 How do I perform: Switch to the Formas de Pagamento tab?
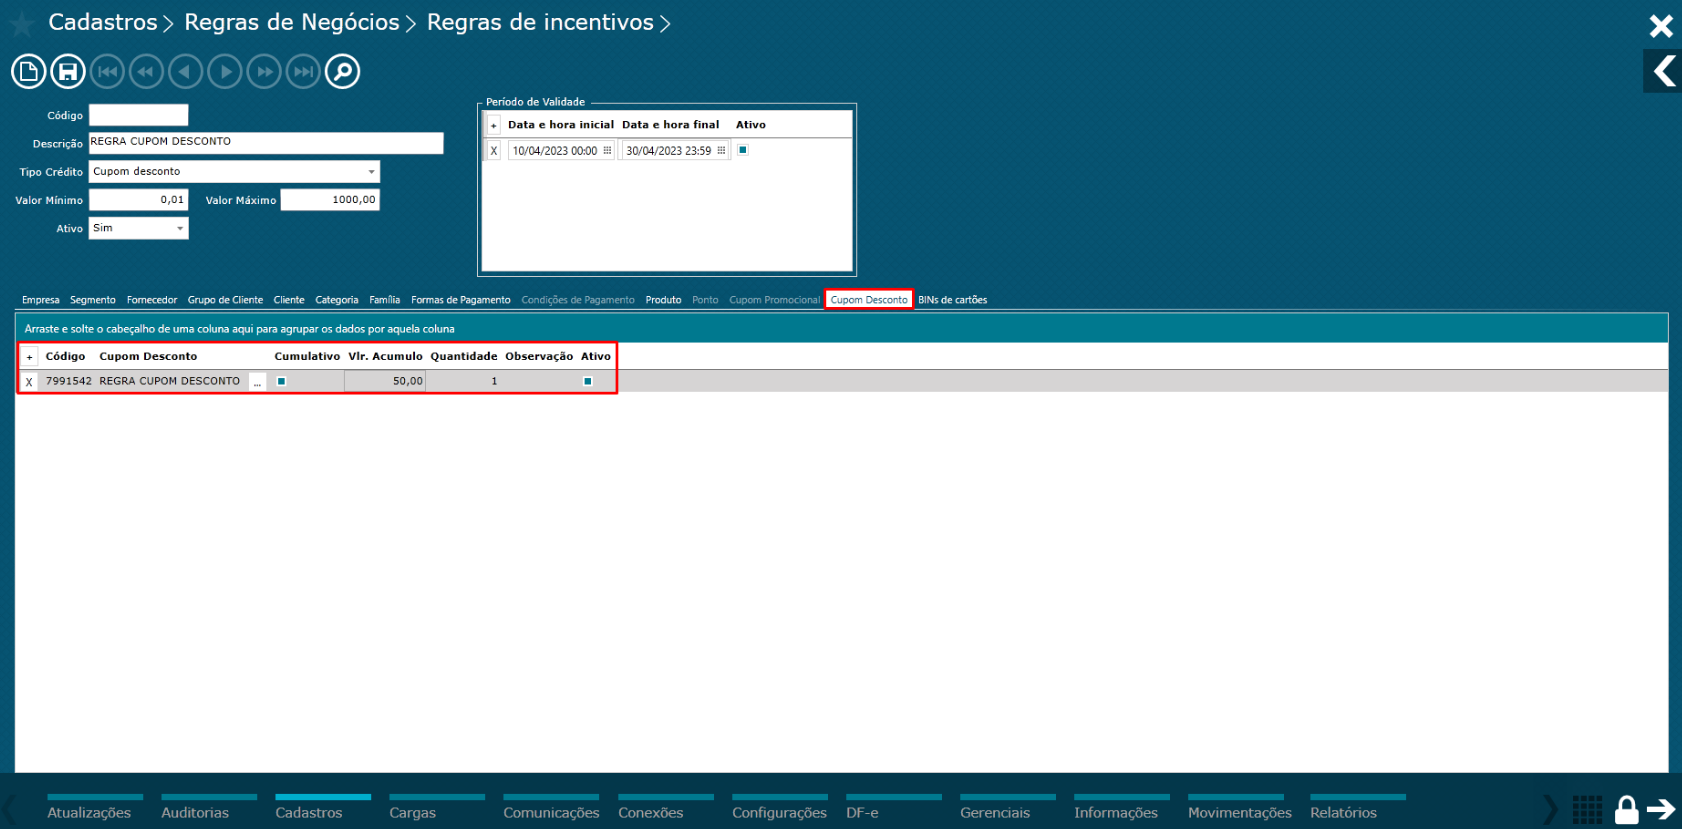click(x=461, y=300)
